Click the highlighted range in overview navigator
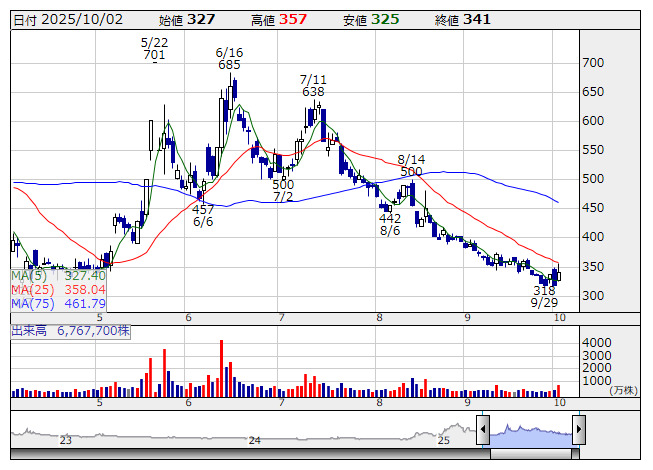This screenshot has height=470, width=653. 531,435
